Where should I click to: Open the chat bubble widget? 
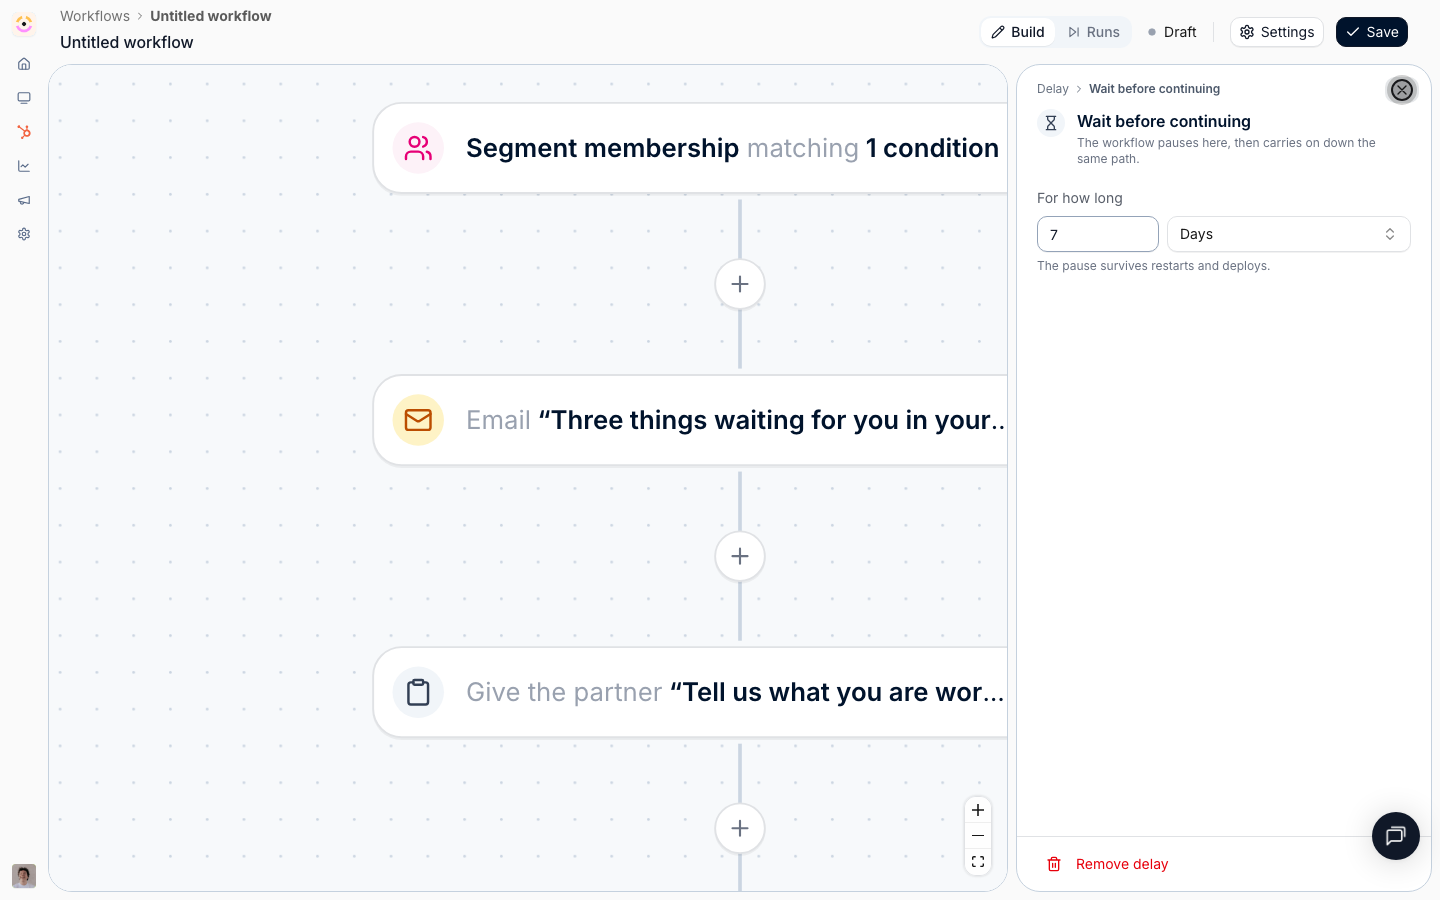[x=1396, y=836]
